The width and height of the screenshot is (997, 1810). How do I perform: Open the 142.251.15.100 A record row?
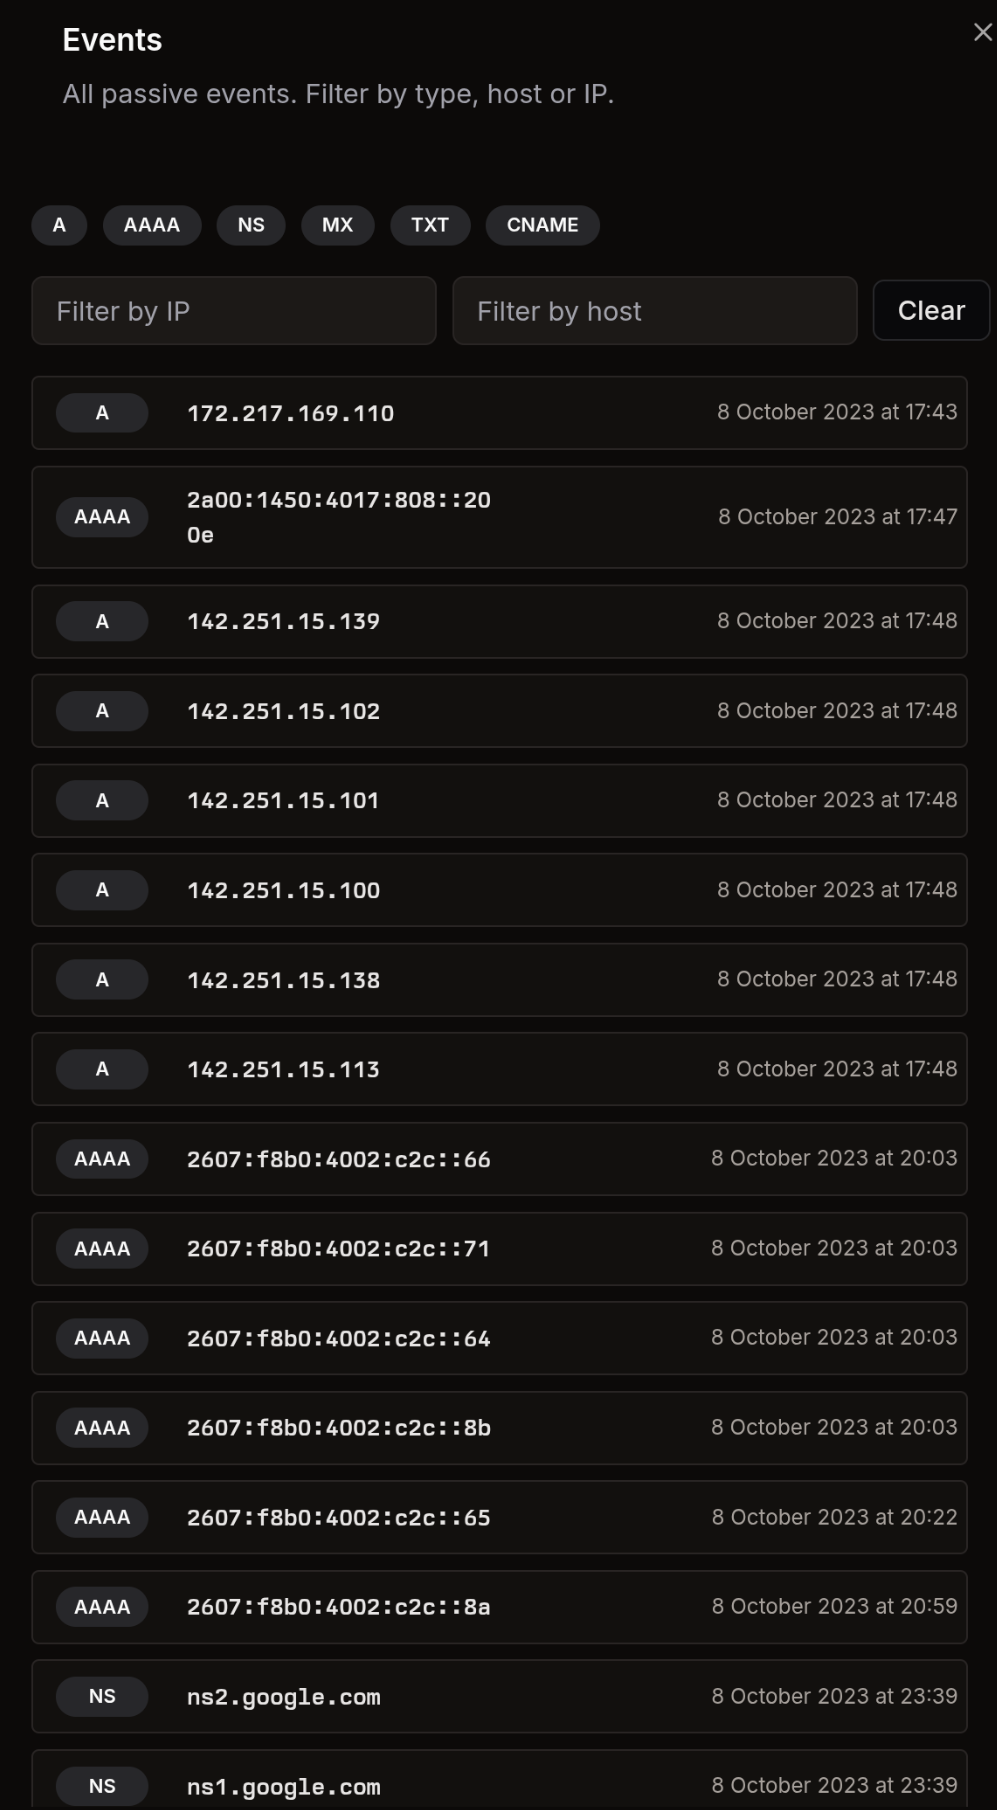point(499,890)
